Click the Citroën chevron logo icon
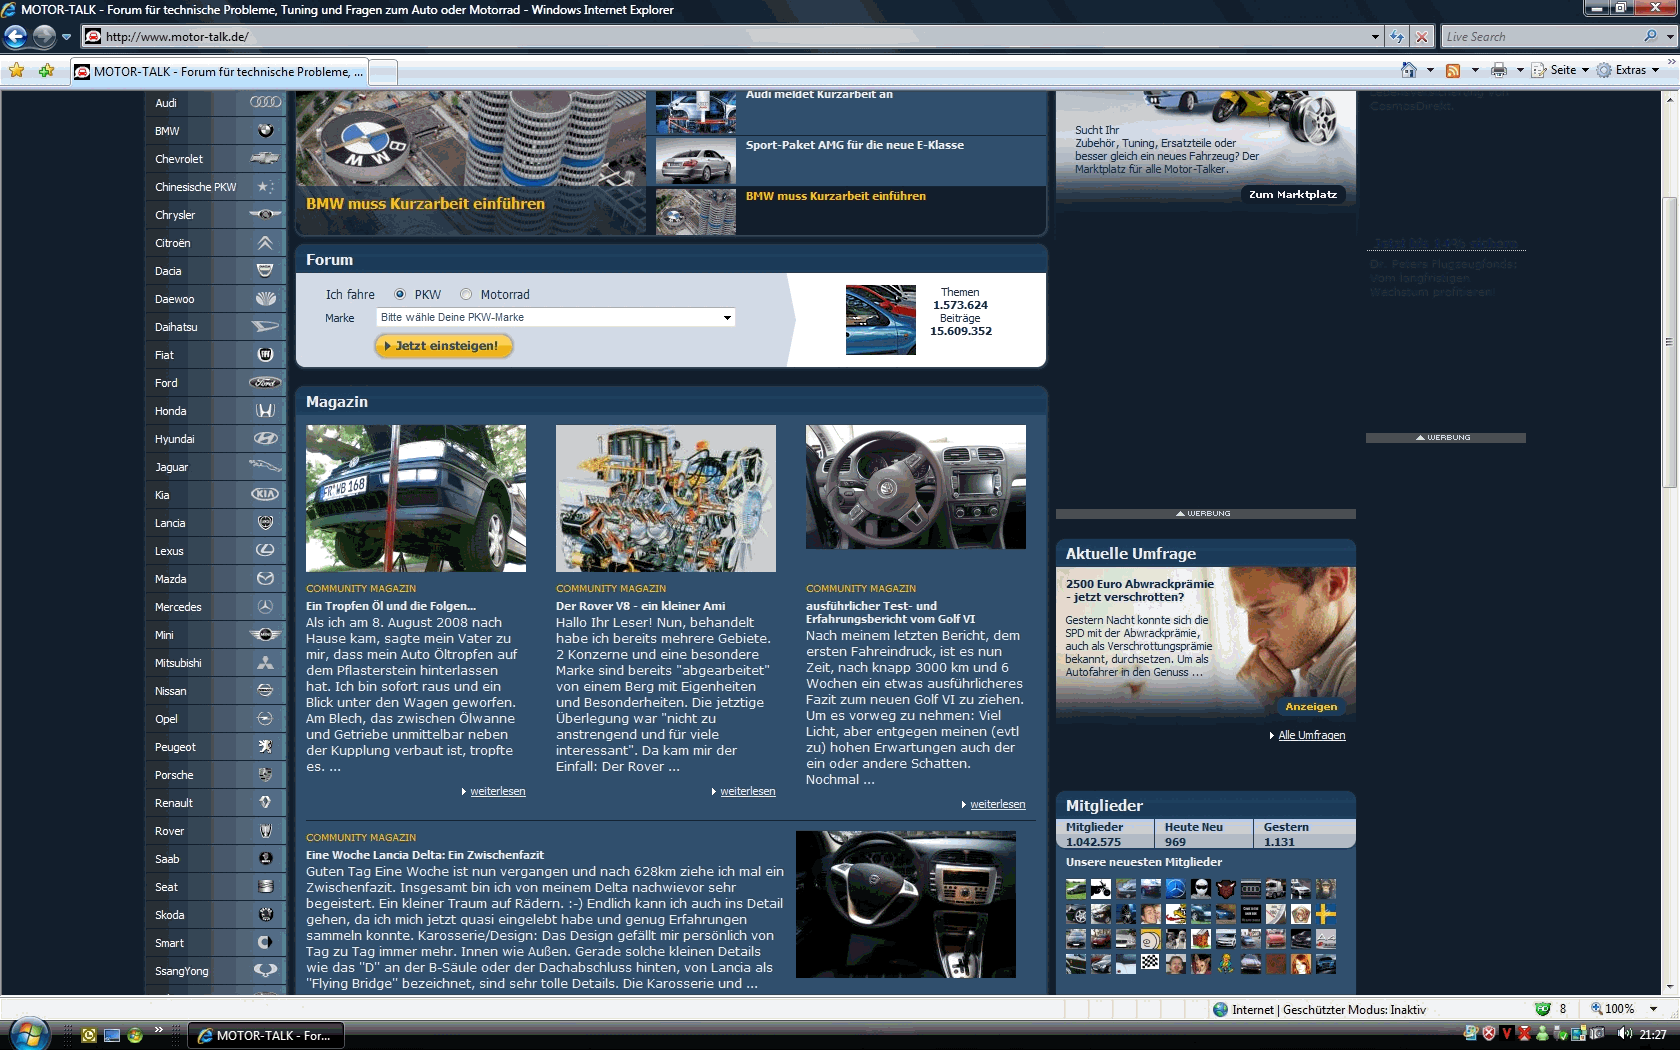This screenshot has width=1680, height=1050. [x=265, y=242]
